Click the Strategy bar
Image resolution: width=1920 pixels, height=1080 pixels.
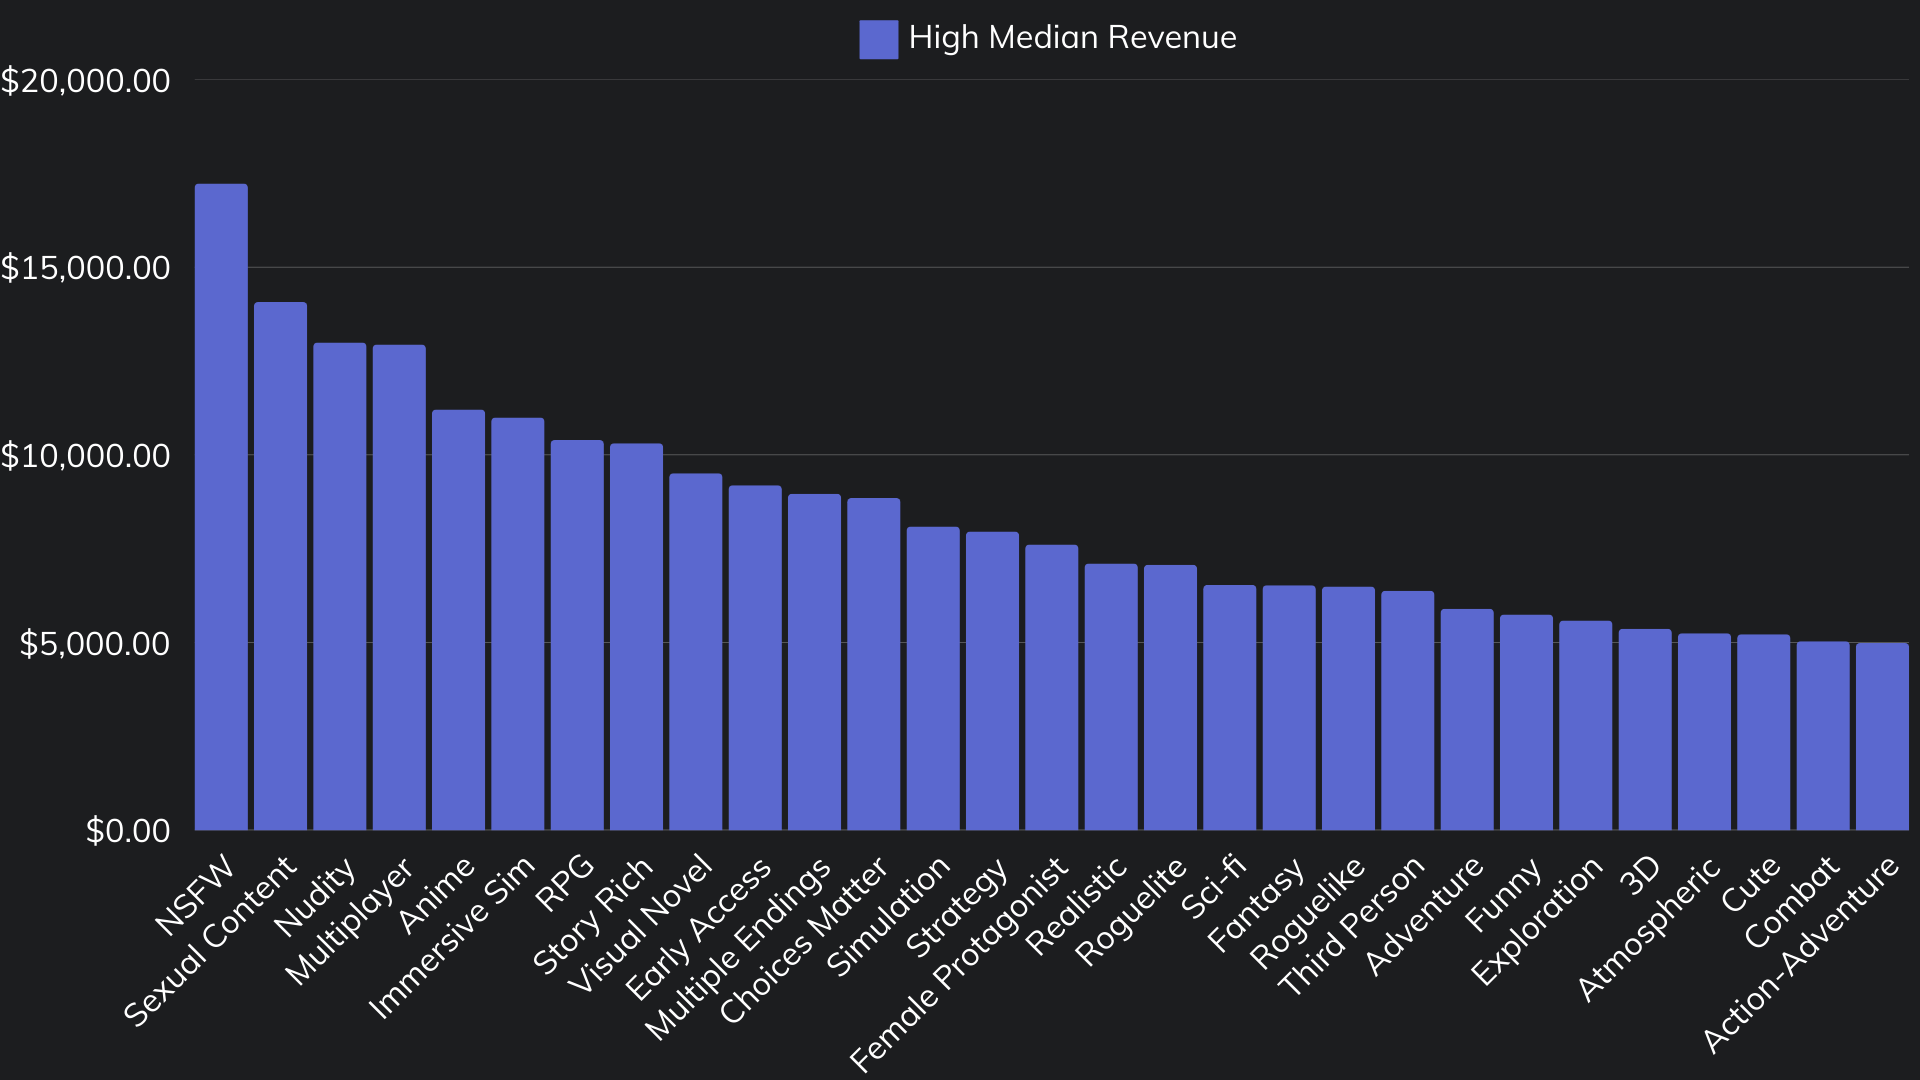point(991,680)
